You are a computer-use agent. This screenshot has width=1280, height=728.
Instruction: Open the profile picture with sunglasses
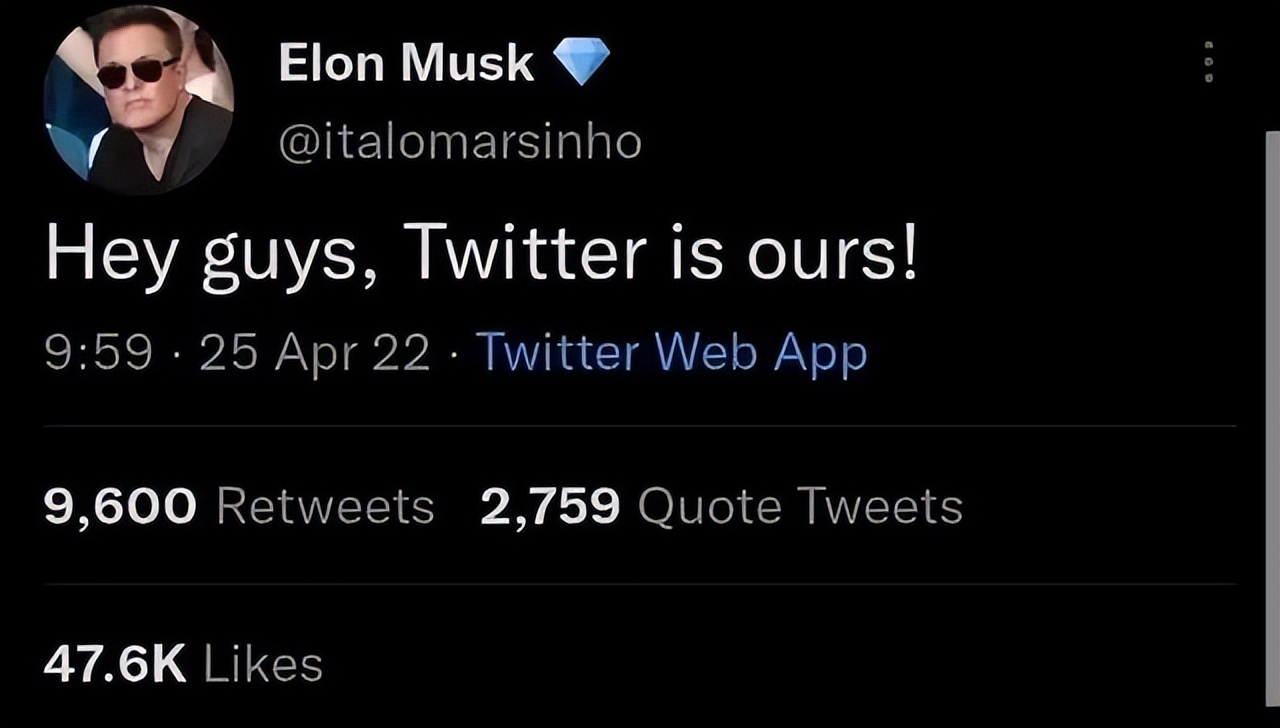(x=138, y=99)
